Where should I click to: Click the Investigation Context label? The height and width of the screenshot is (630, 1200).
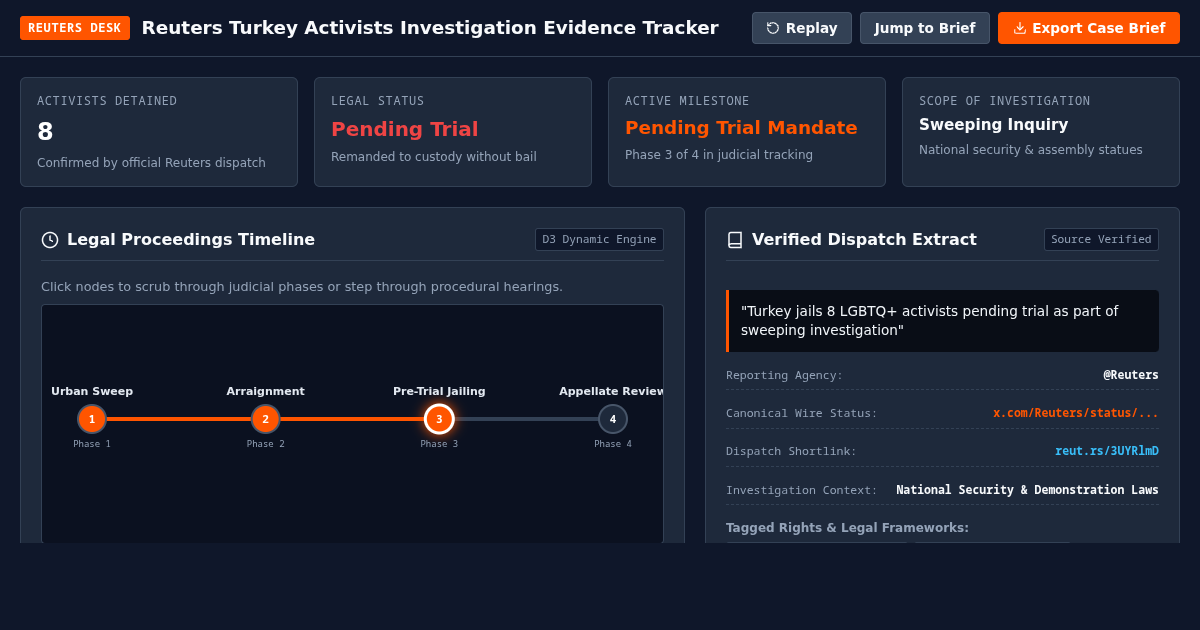coord(801,490)
